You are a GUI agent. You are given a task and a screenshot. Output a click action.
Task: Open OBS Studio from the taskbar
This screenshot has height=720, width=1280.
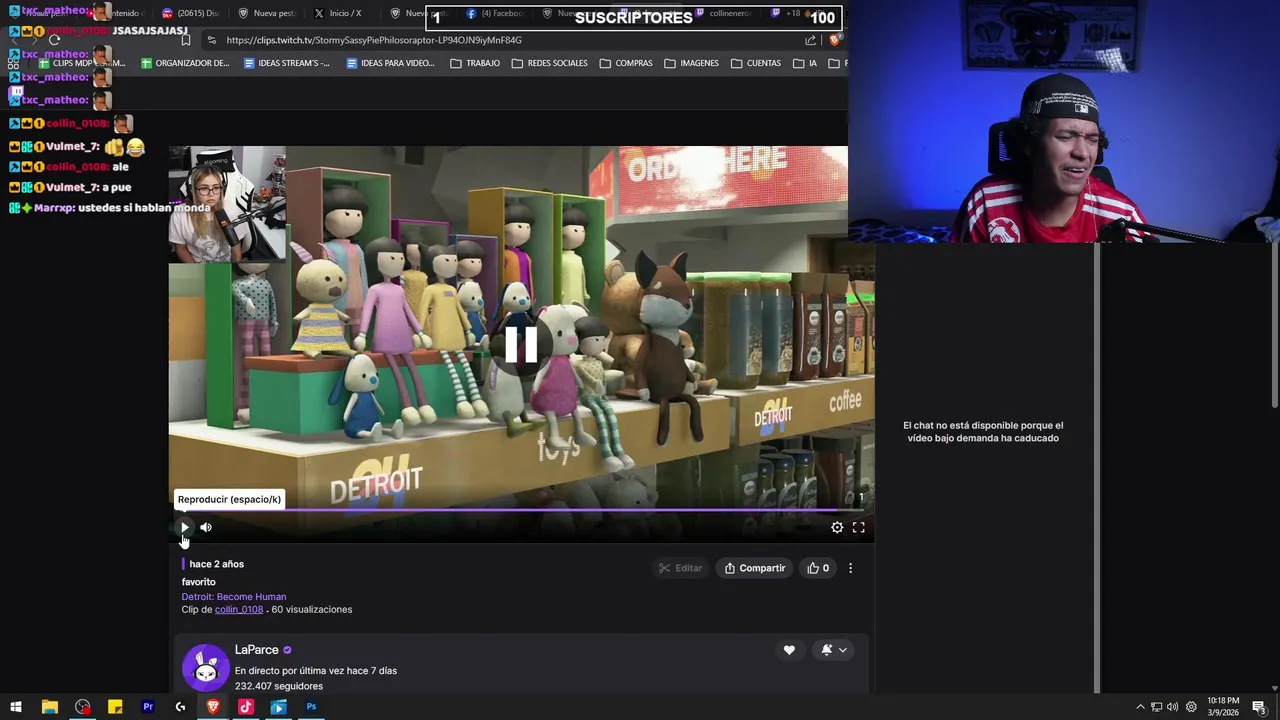click(82, 707)
